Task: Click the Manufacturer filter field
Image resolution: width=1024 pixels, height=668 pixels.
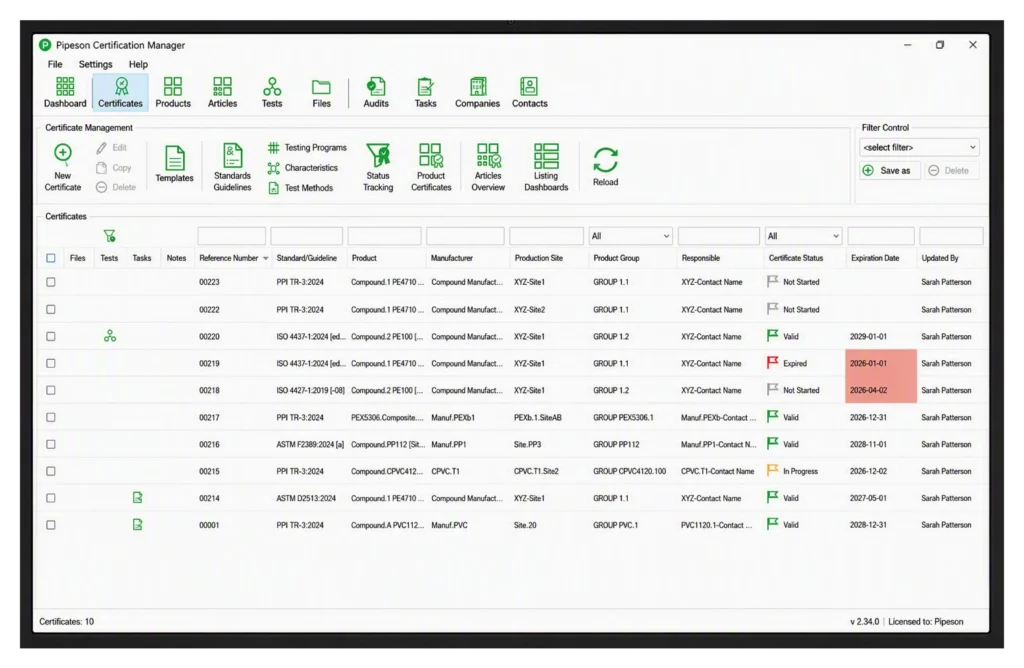Action: click(465, 236)
